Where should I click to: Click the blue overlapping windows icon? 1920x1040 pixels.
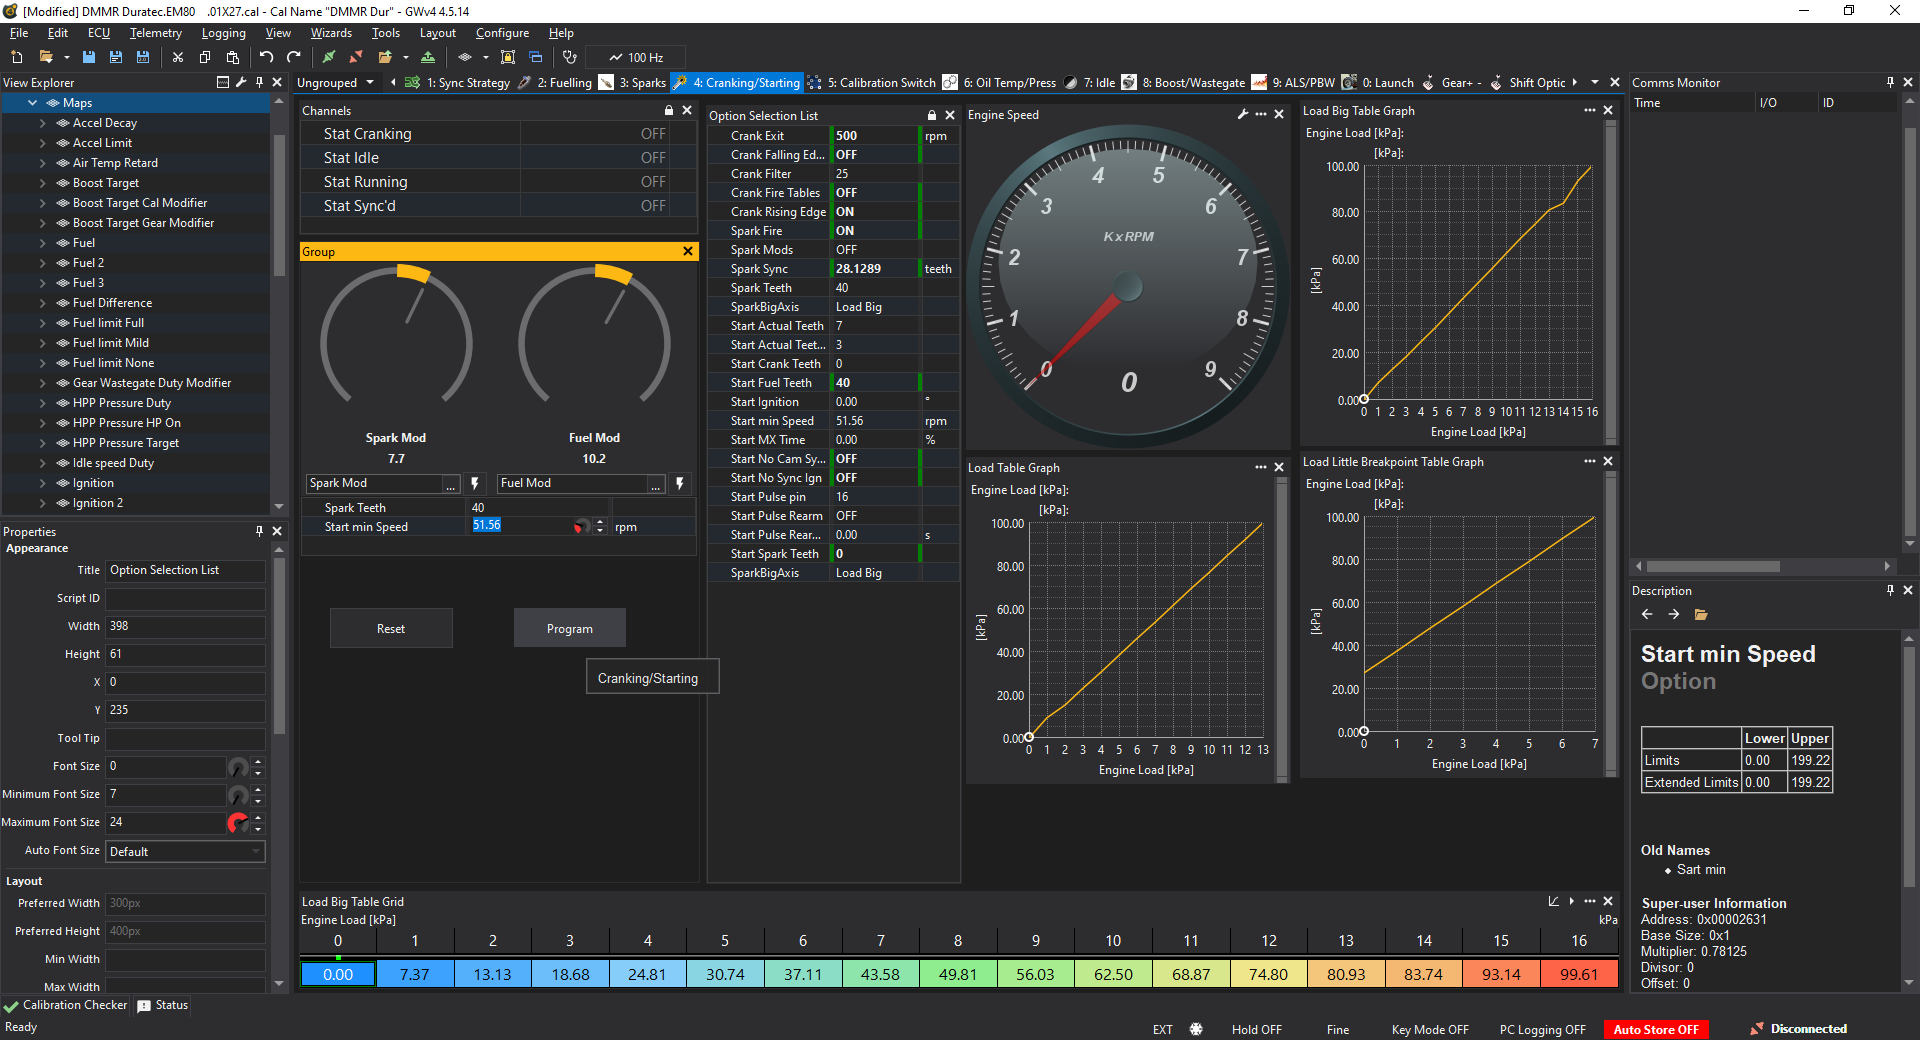tap(536, 57)
